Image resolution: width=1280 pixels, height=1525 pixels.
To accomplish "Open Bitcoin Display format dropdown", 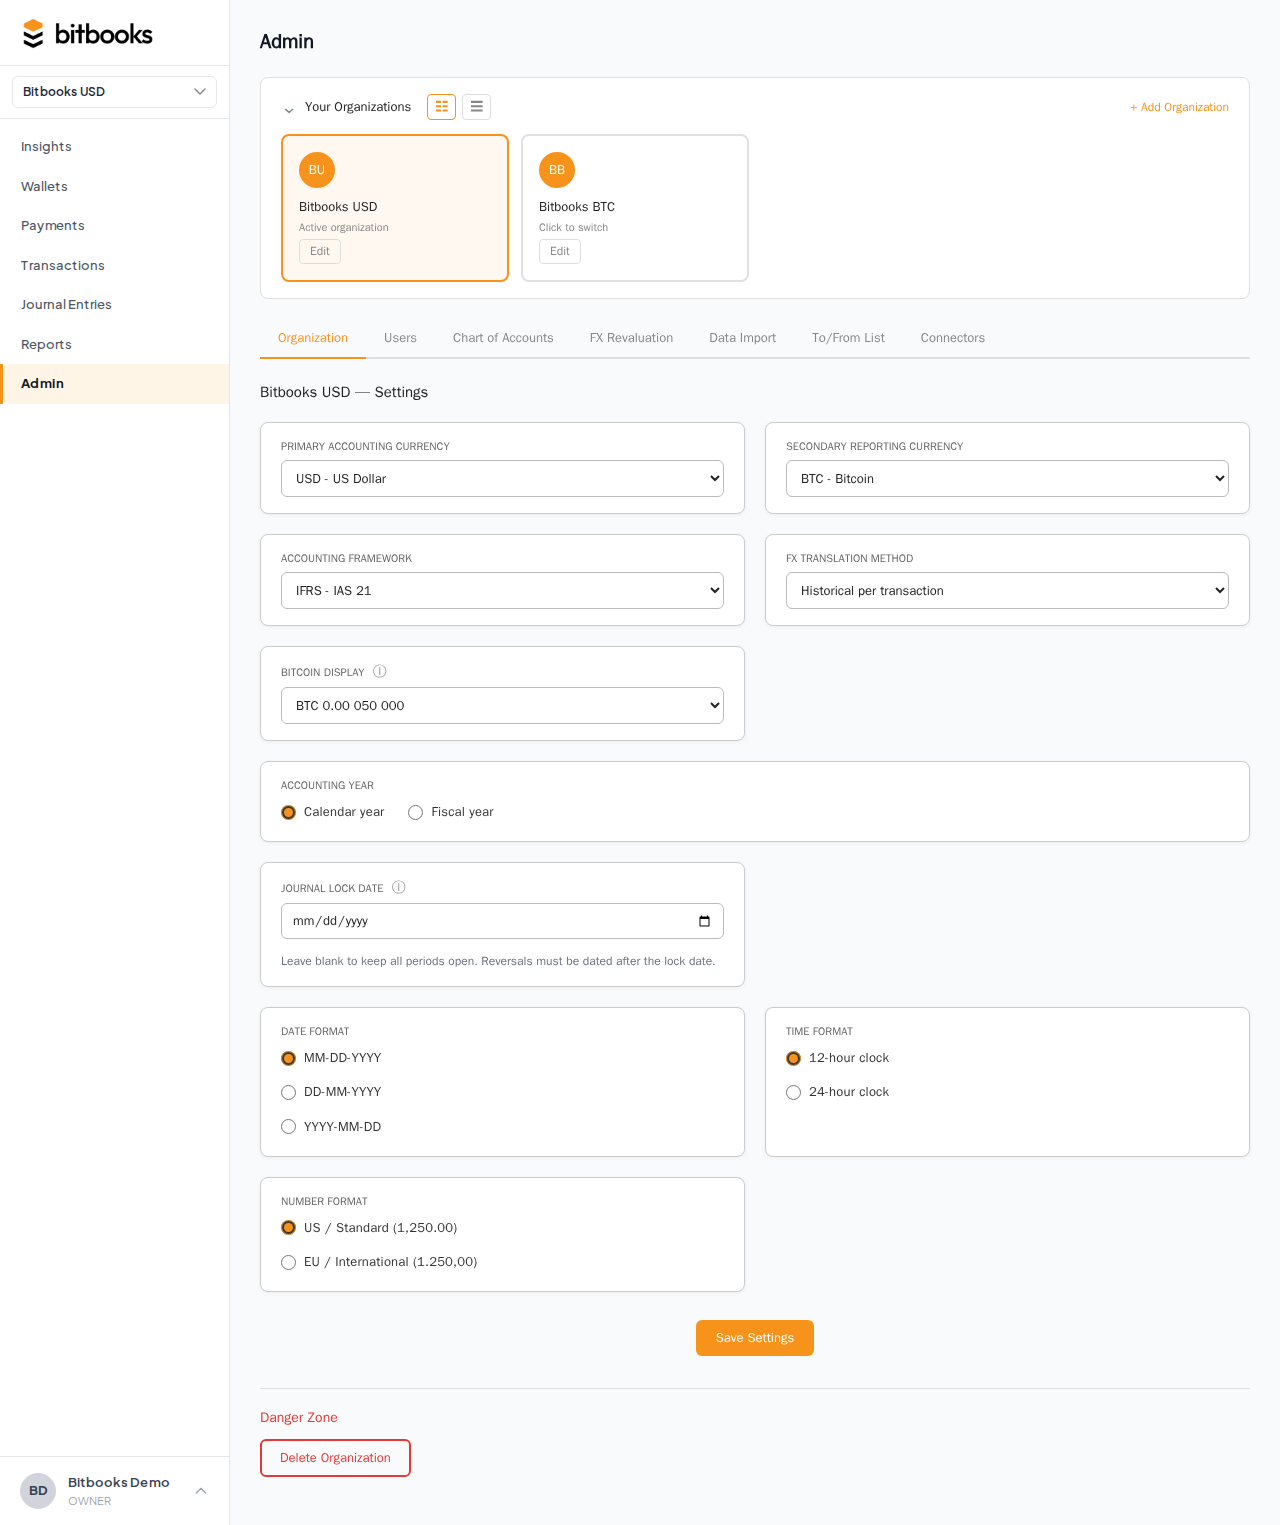I will [502, 706].
